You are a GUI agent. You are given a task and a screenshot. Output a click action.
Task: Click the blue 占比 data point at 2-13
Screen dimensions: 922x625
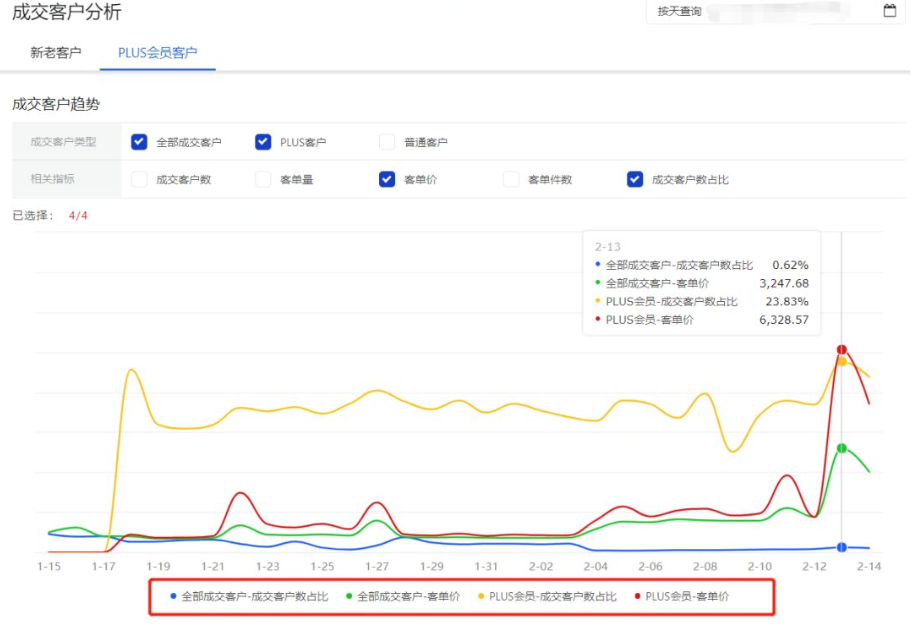coord(841,547)
